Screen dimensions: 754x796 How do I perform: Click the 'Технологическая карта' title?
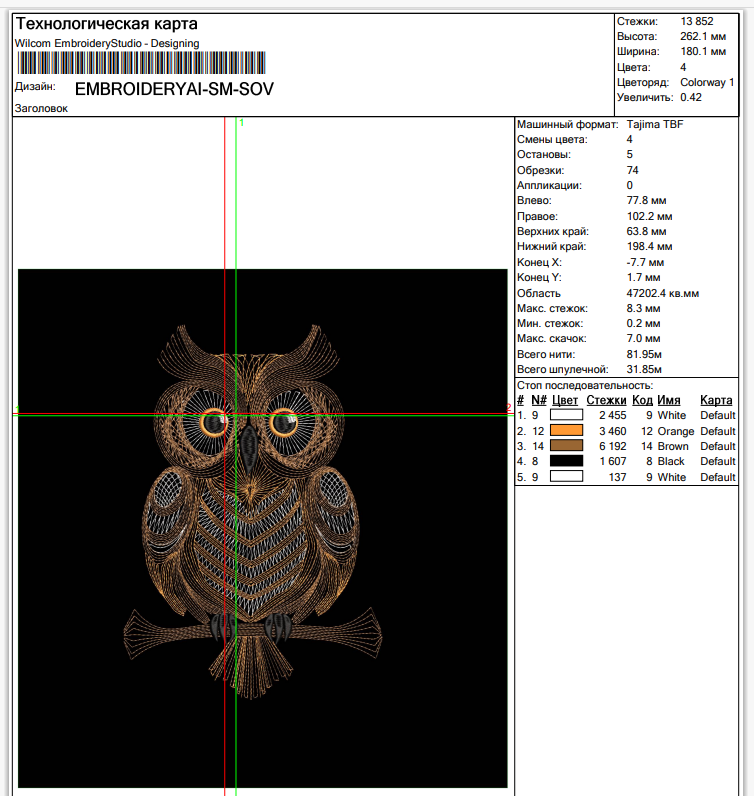[x=106, y=24]
